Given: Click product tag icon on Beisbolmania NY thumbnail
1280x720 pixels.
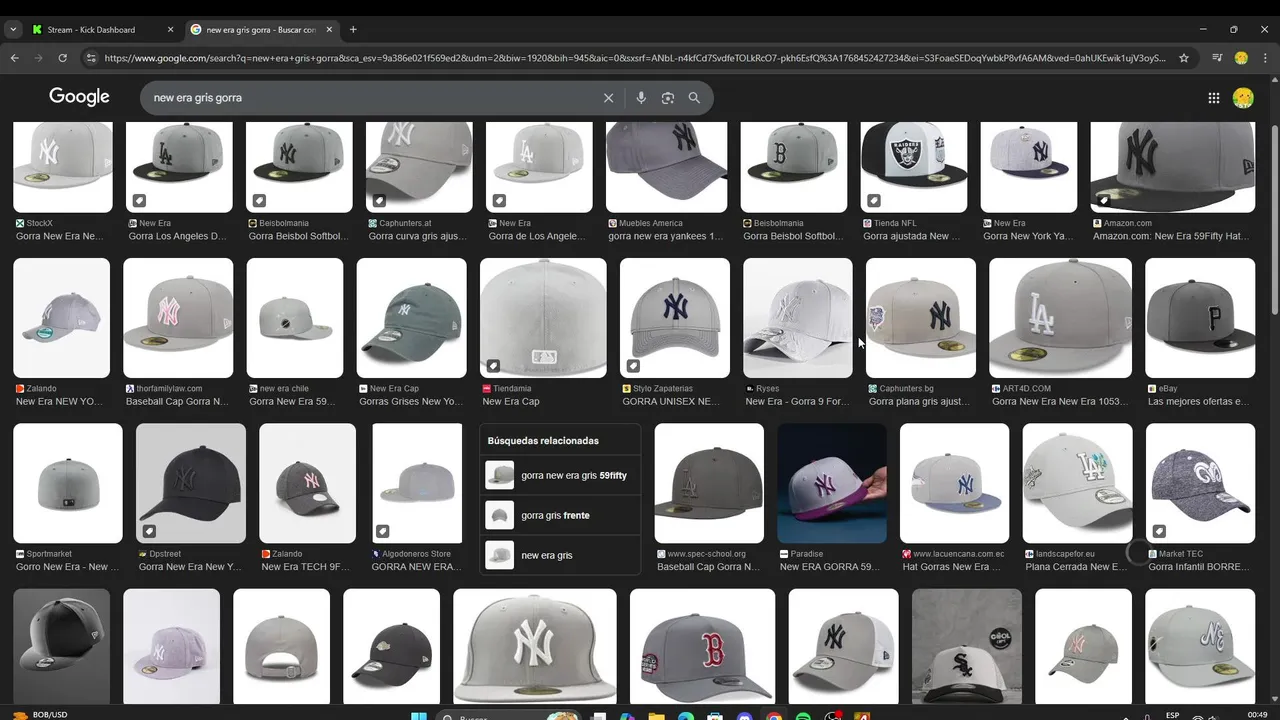Looking at the screenshot, I should coord(259,200).
